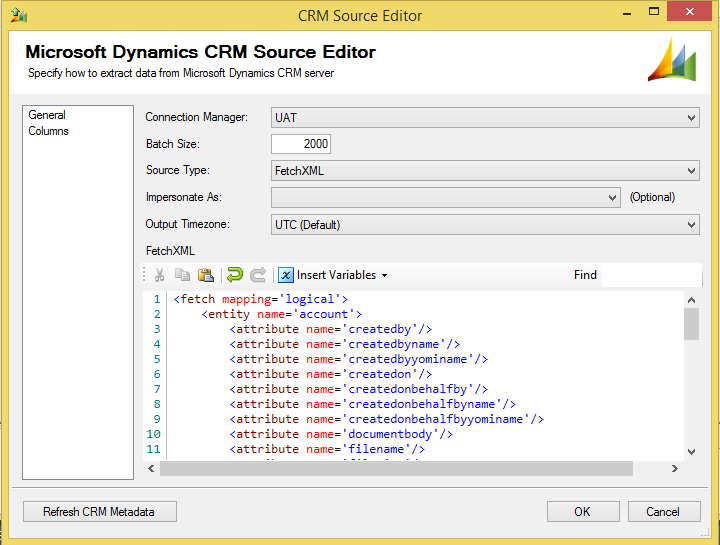This screenshot has width=720, height=545.
Task: Click the Dynamics CRM logo
Action: pyautogui.click(x=673, y=59)
